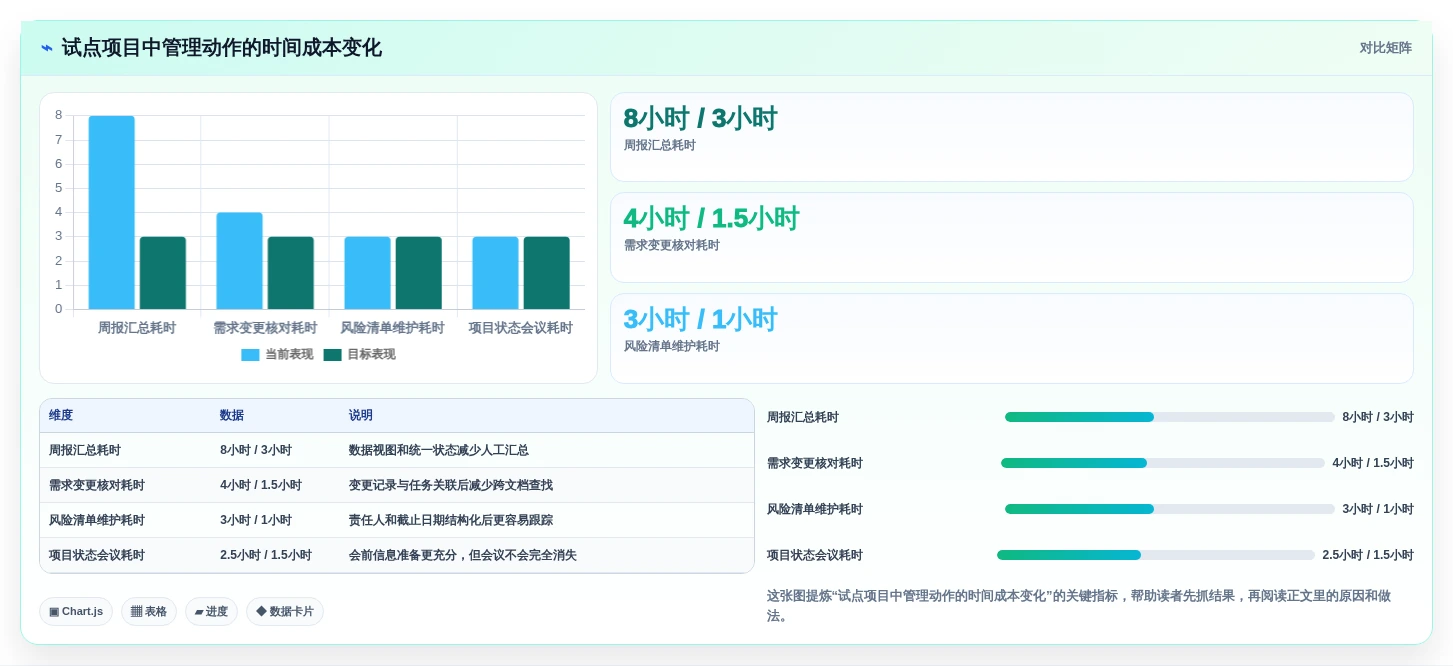Click progress value 8小时 / 3小时
Screen dimensions: 1453x666
1378,417
